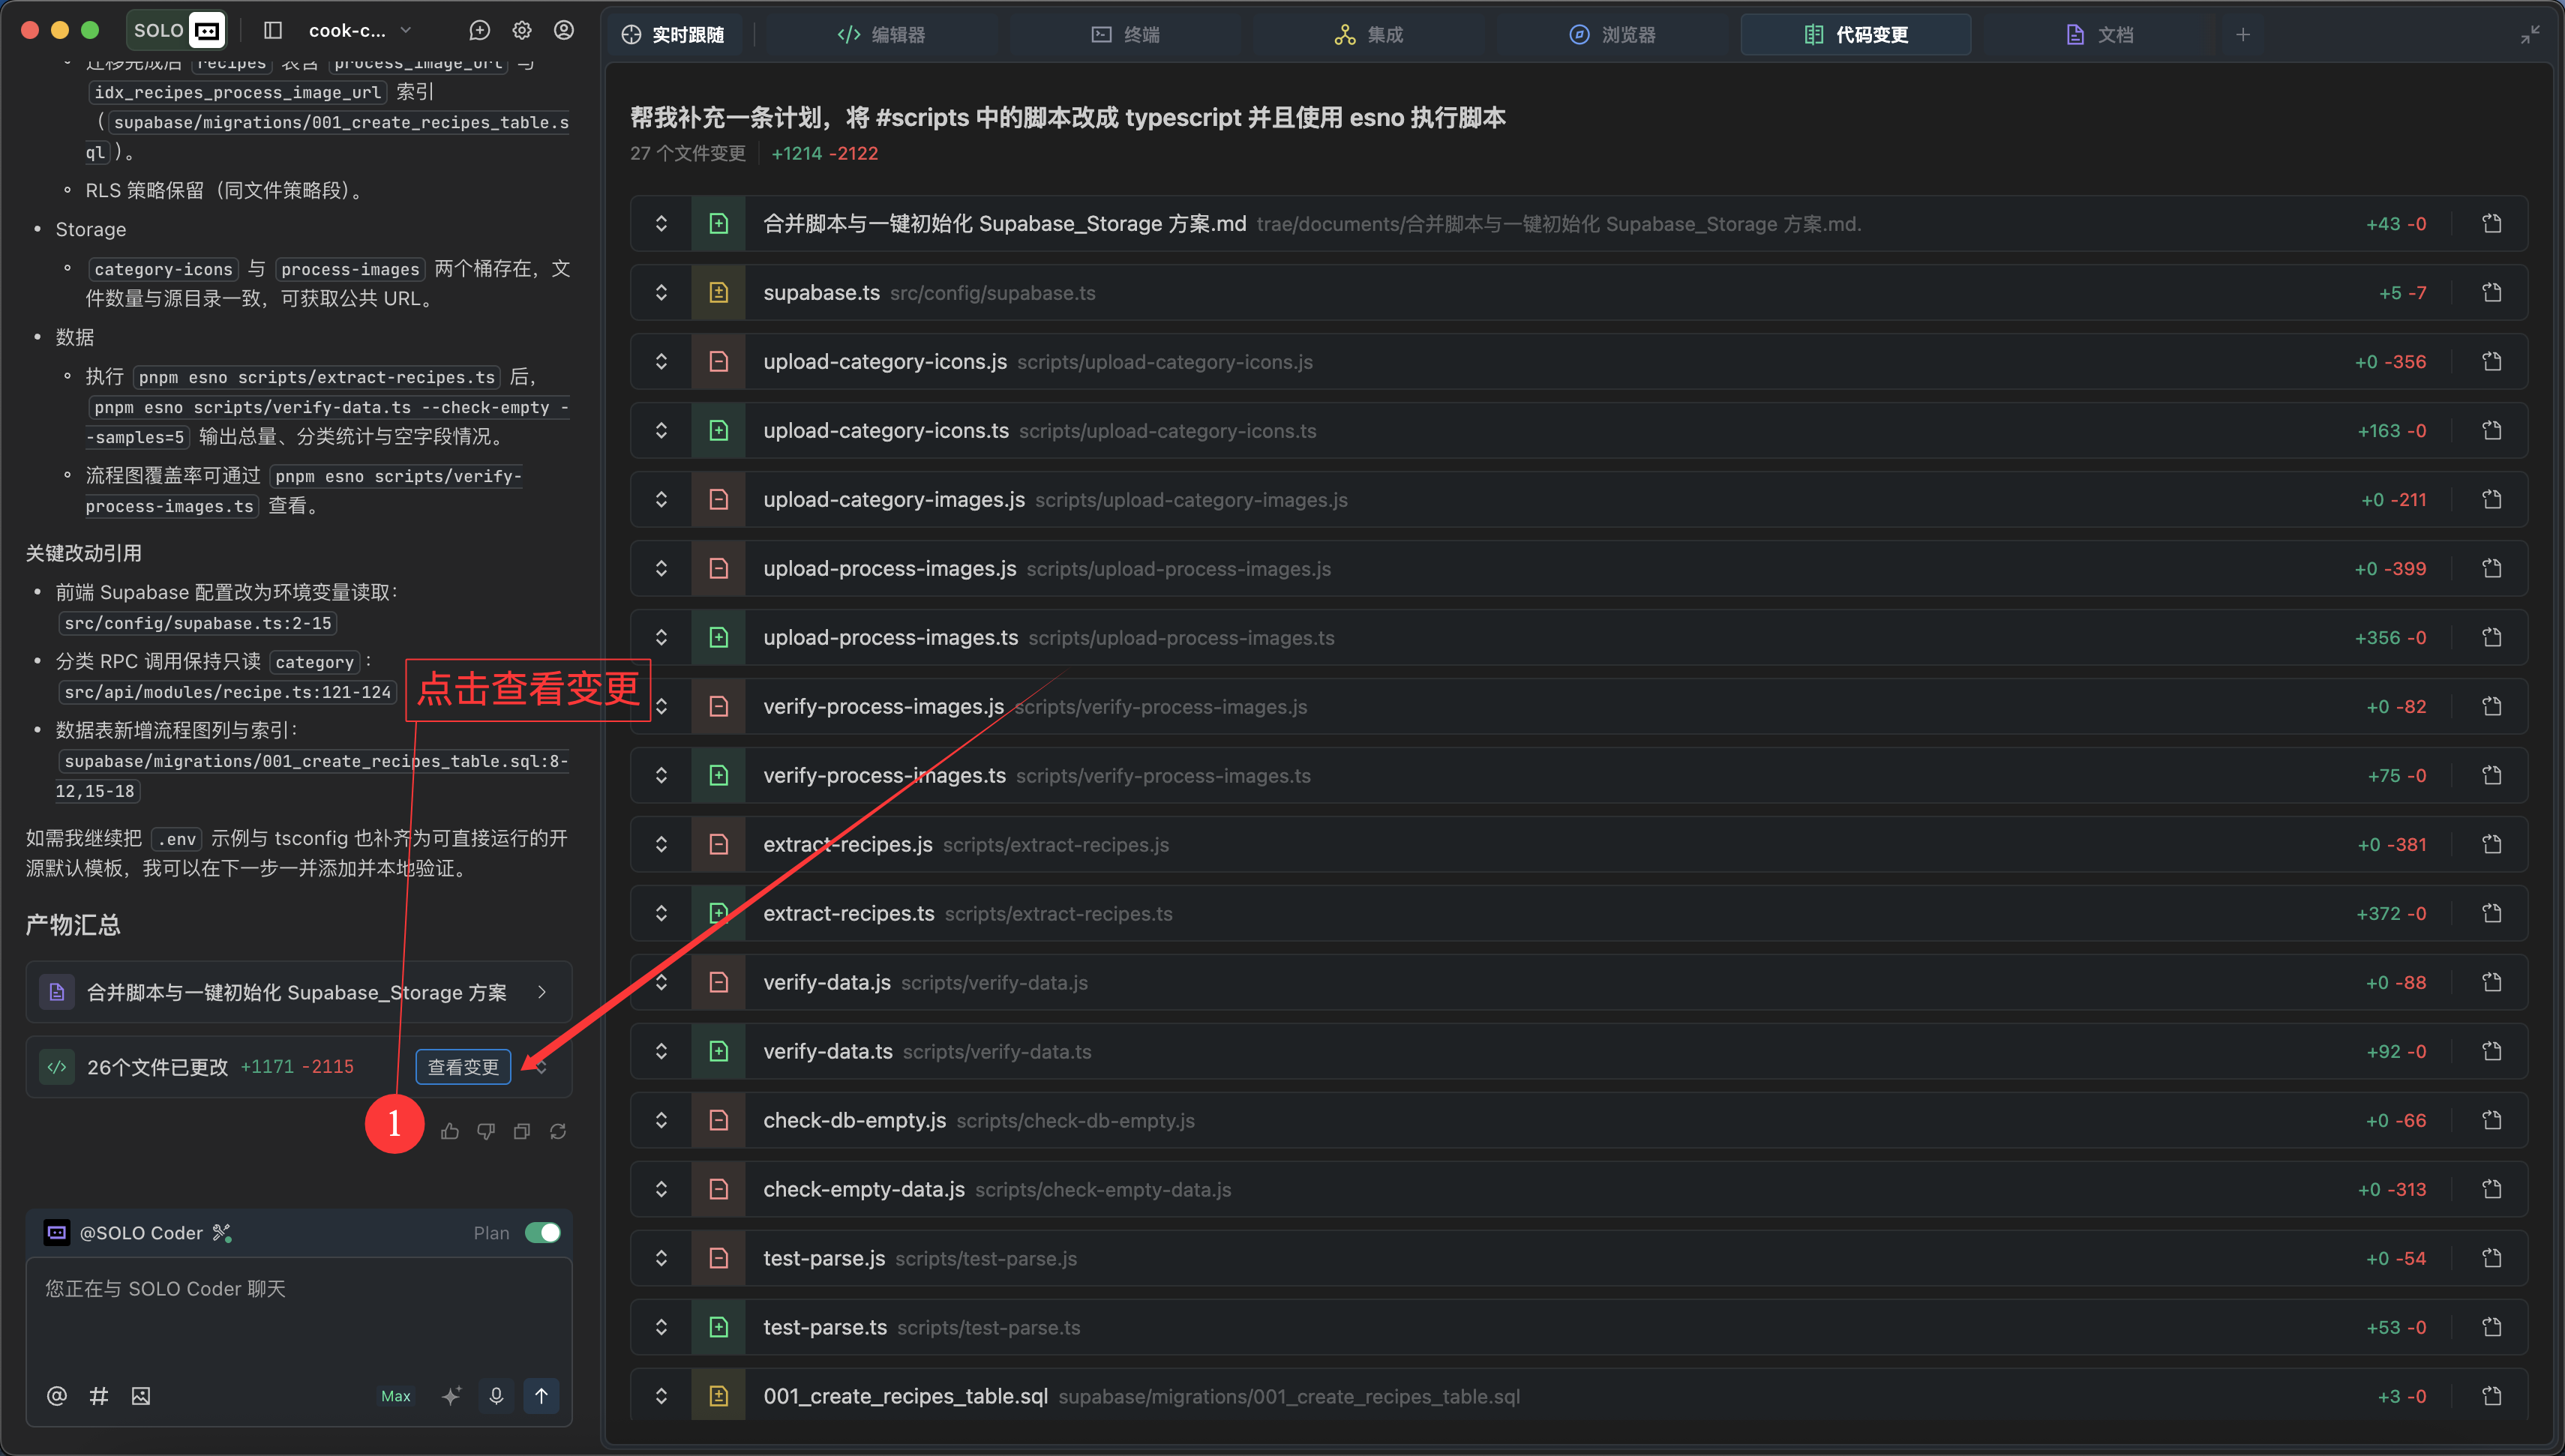Toggle the SOLO mode switch at top left
This screenshot has height=1456, width=2565.
click(x=178, y=31)
